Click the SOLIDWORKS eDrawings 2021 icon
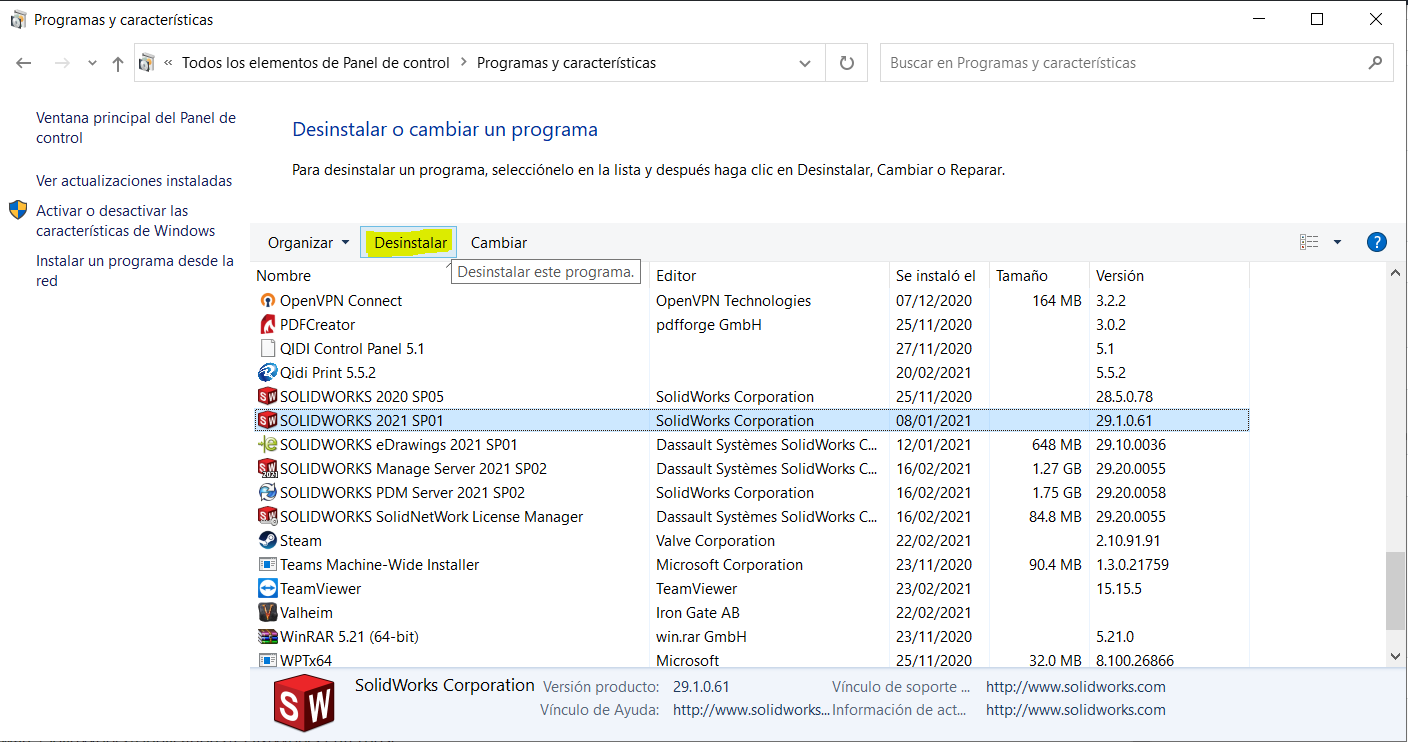Screen dimensions: 1408x742 click(267, 445)
